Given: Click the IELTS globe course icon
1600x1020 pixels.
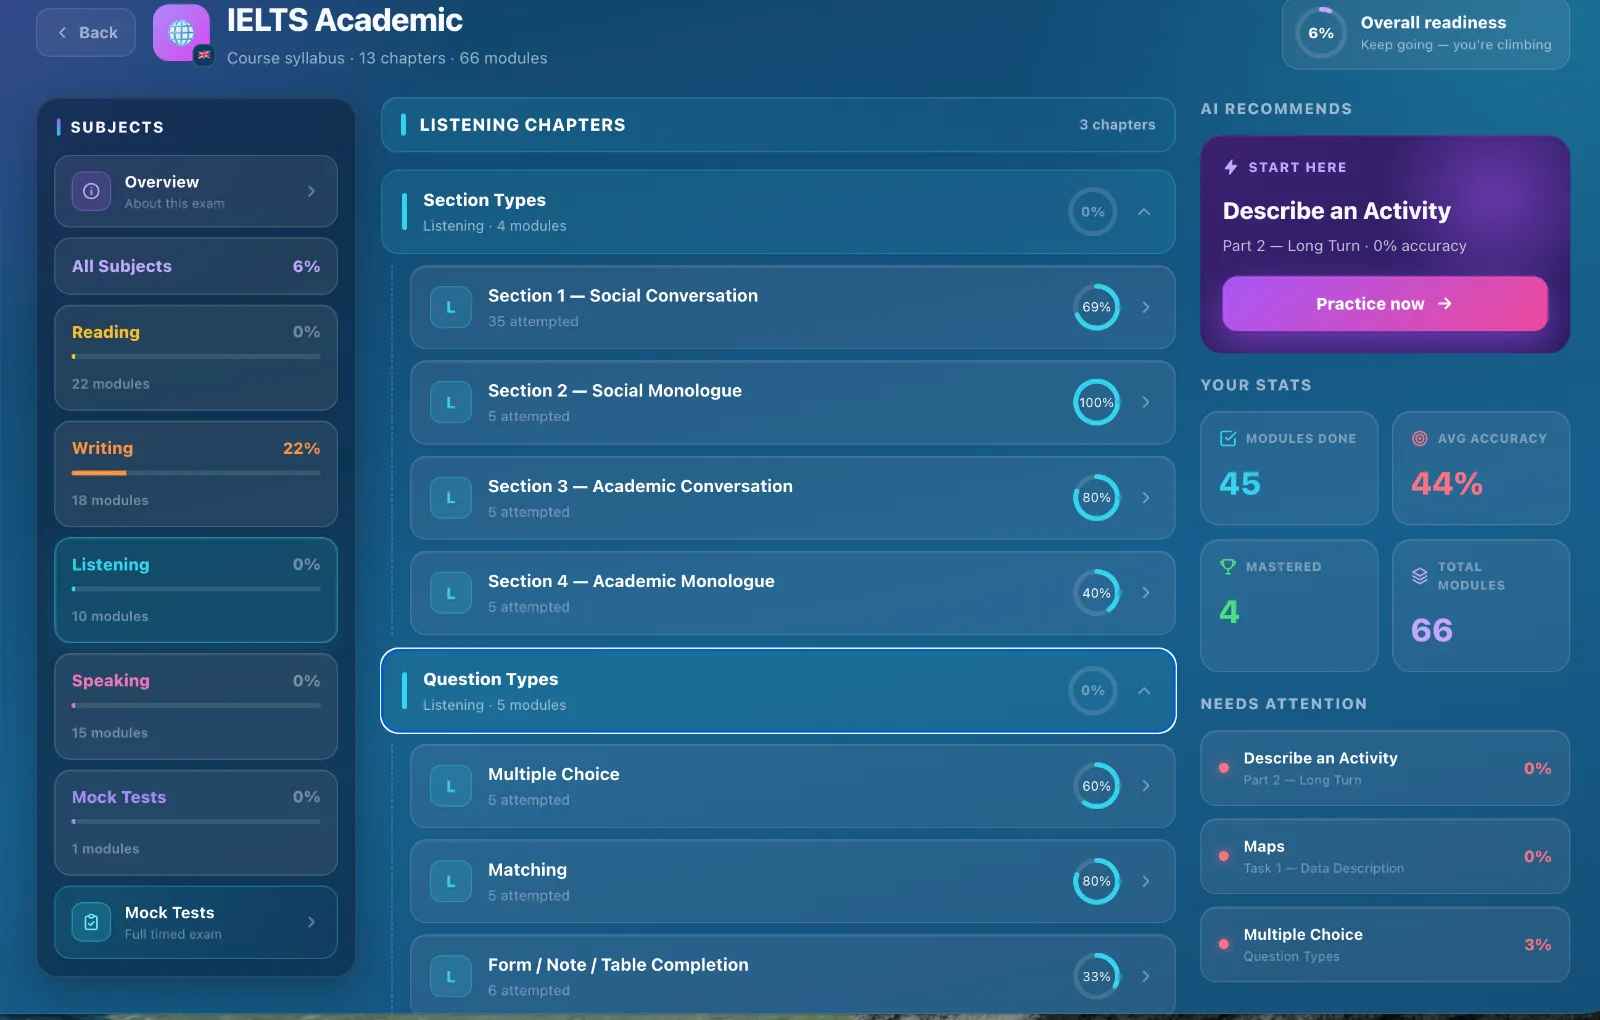Looking at the screenshot, I should tap(181, 32).
